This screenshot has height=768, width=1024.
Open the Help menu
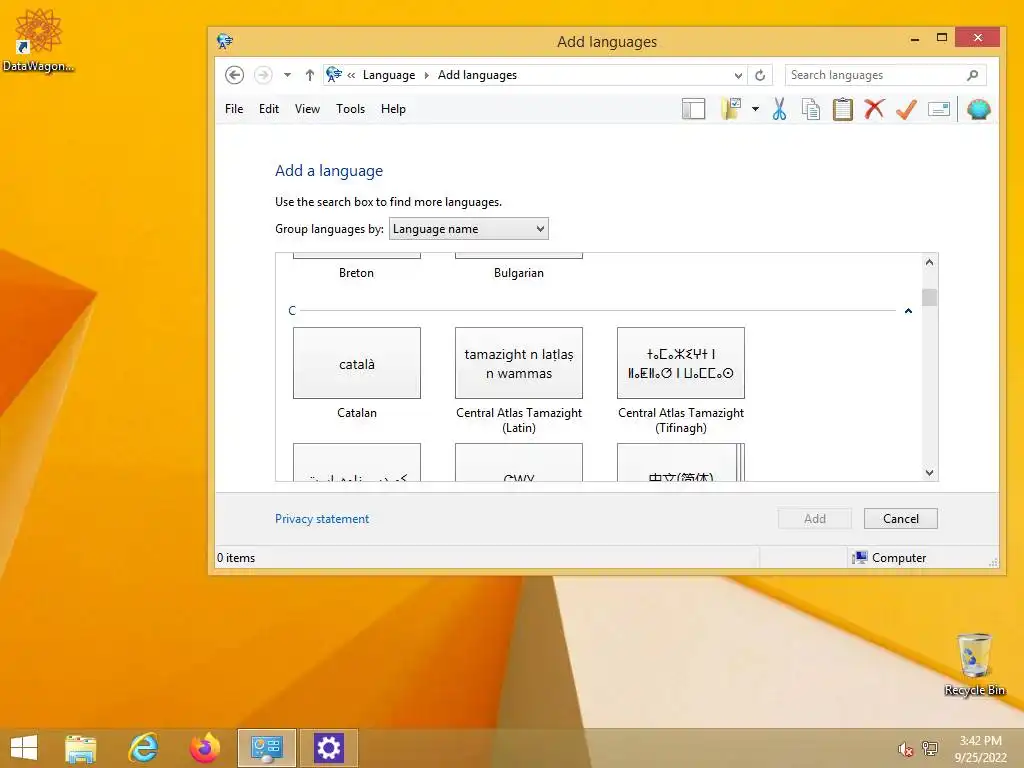coord(393,109)
